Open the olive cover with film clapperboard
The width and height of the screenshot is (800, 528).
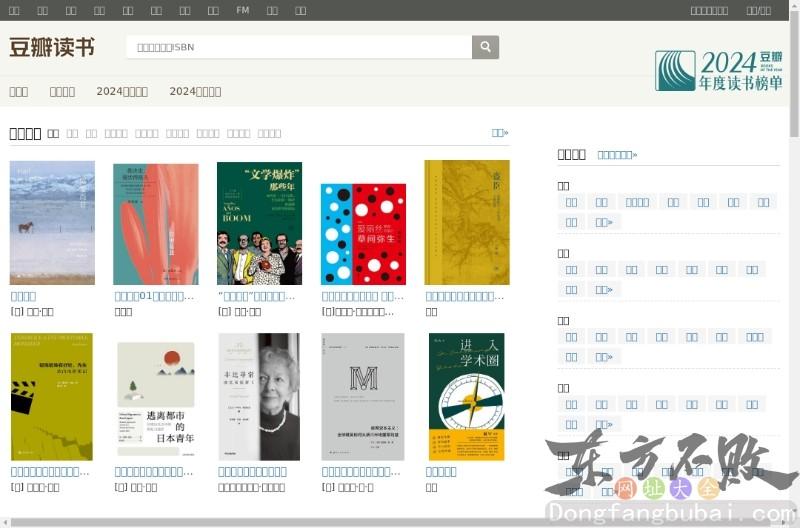[x=51, y=397]
